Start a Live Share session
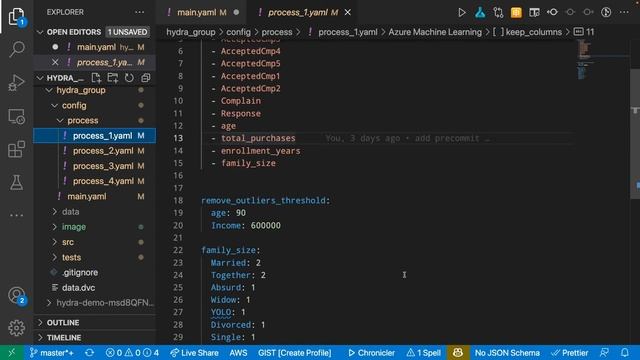The image size is (640, 360). point(194,353)
